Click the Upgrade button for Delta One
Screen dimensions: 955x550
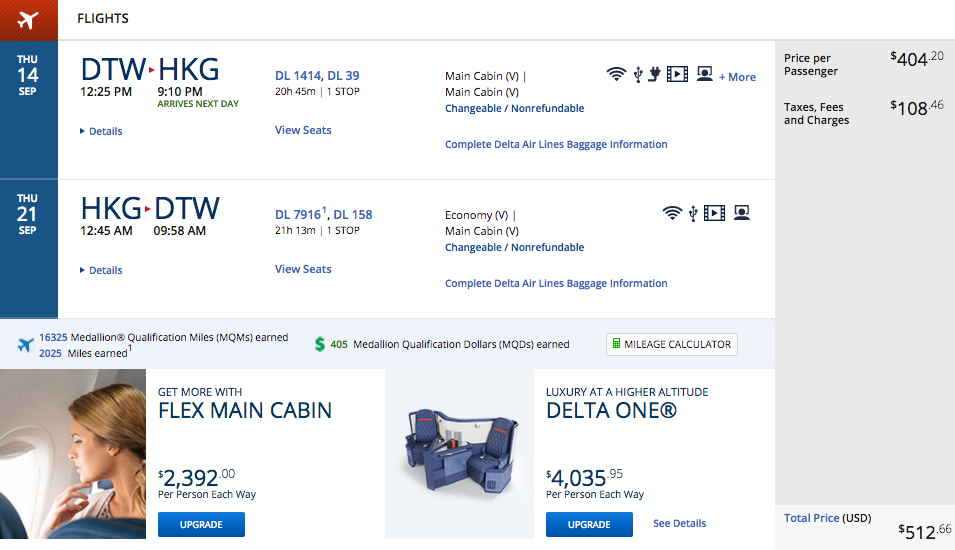coord(589,524)
